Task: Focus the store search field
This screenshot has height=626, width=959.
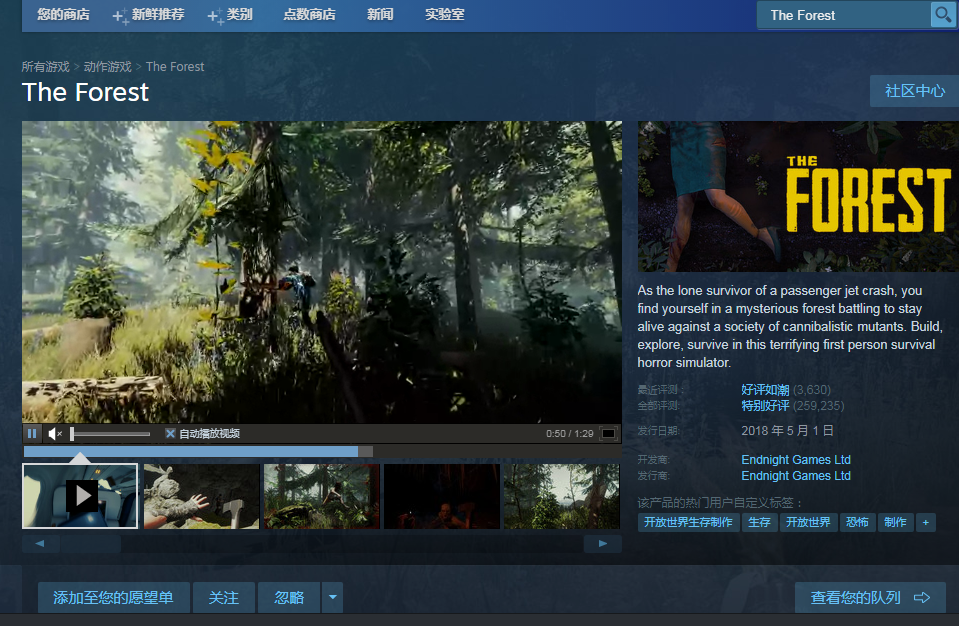Action: click(843, 15)
